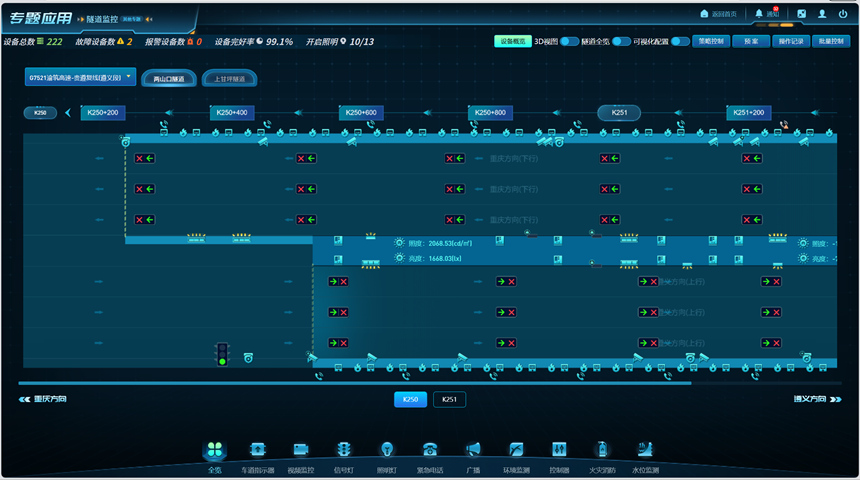Toggle the 隧道全览 switch

[x=621, y=42]
